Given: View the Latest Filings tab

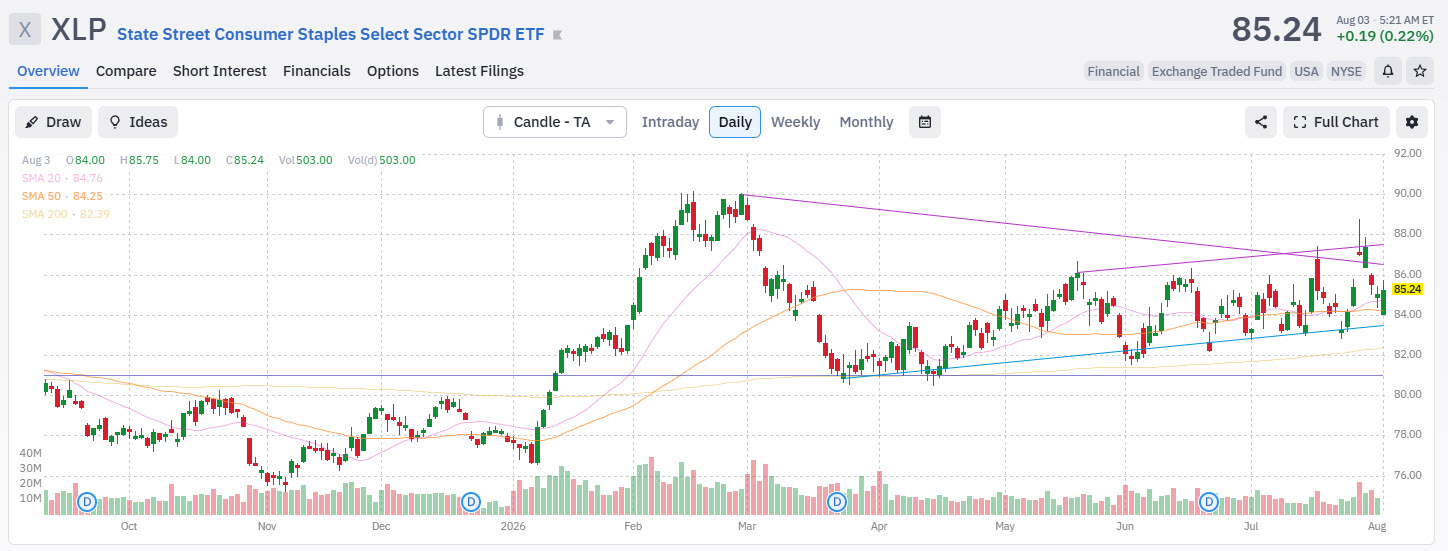Looking at the screenshot, I should click(479, 71).
